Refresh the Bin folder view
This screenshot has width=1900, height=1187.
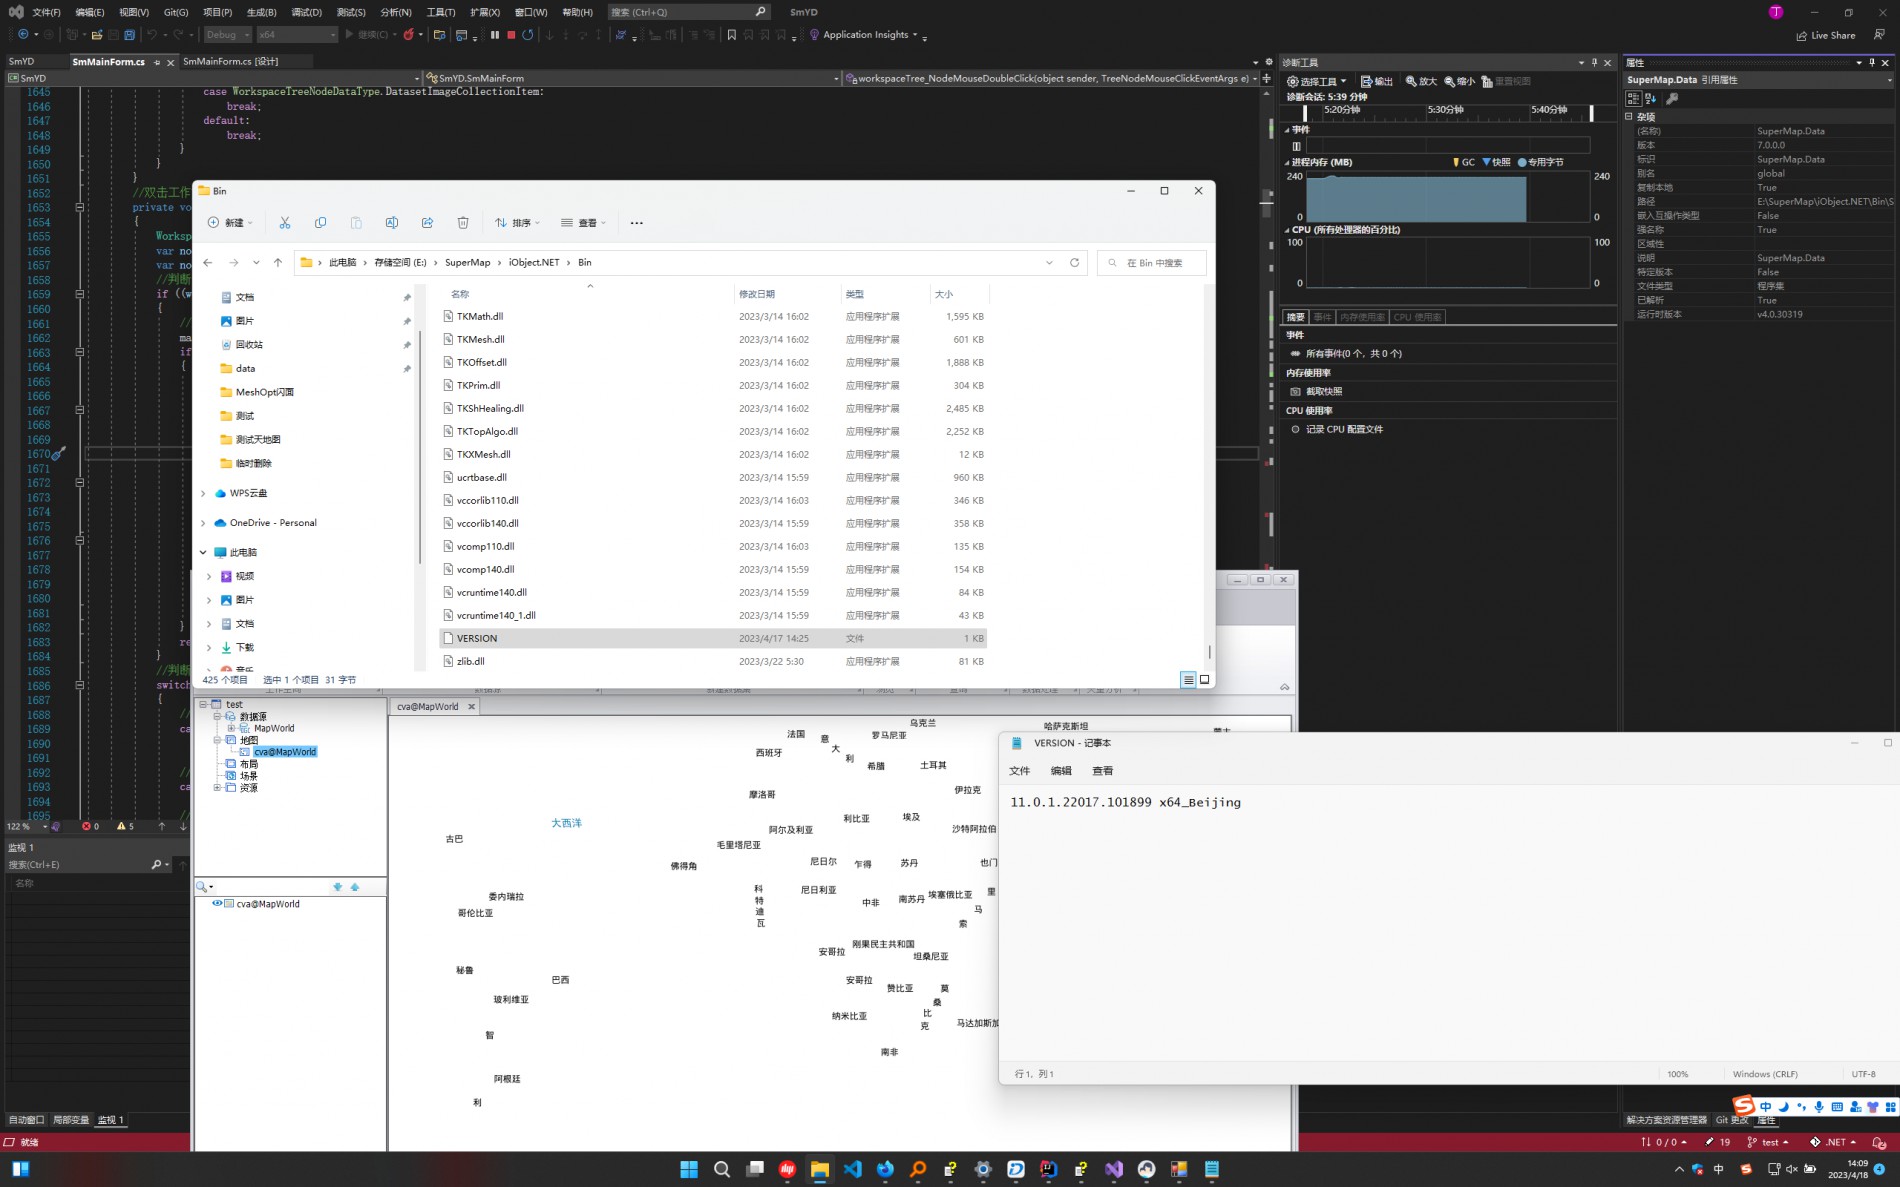point(1075,262)
